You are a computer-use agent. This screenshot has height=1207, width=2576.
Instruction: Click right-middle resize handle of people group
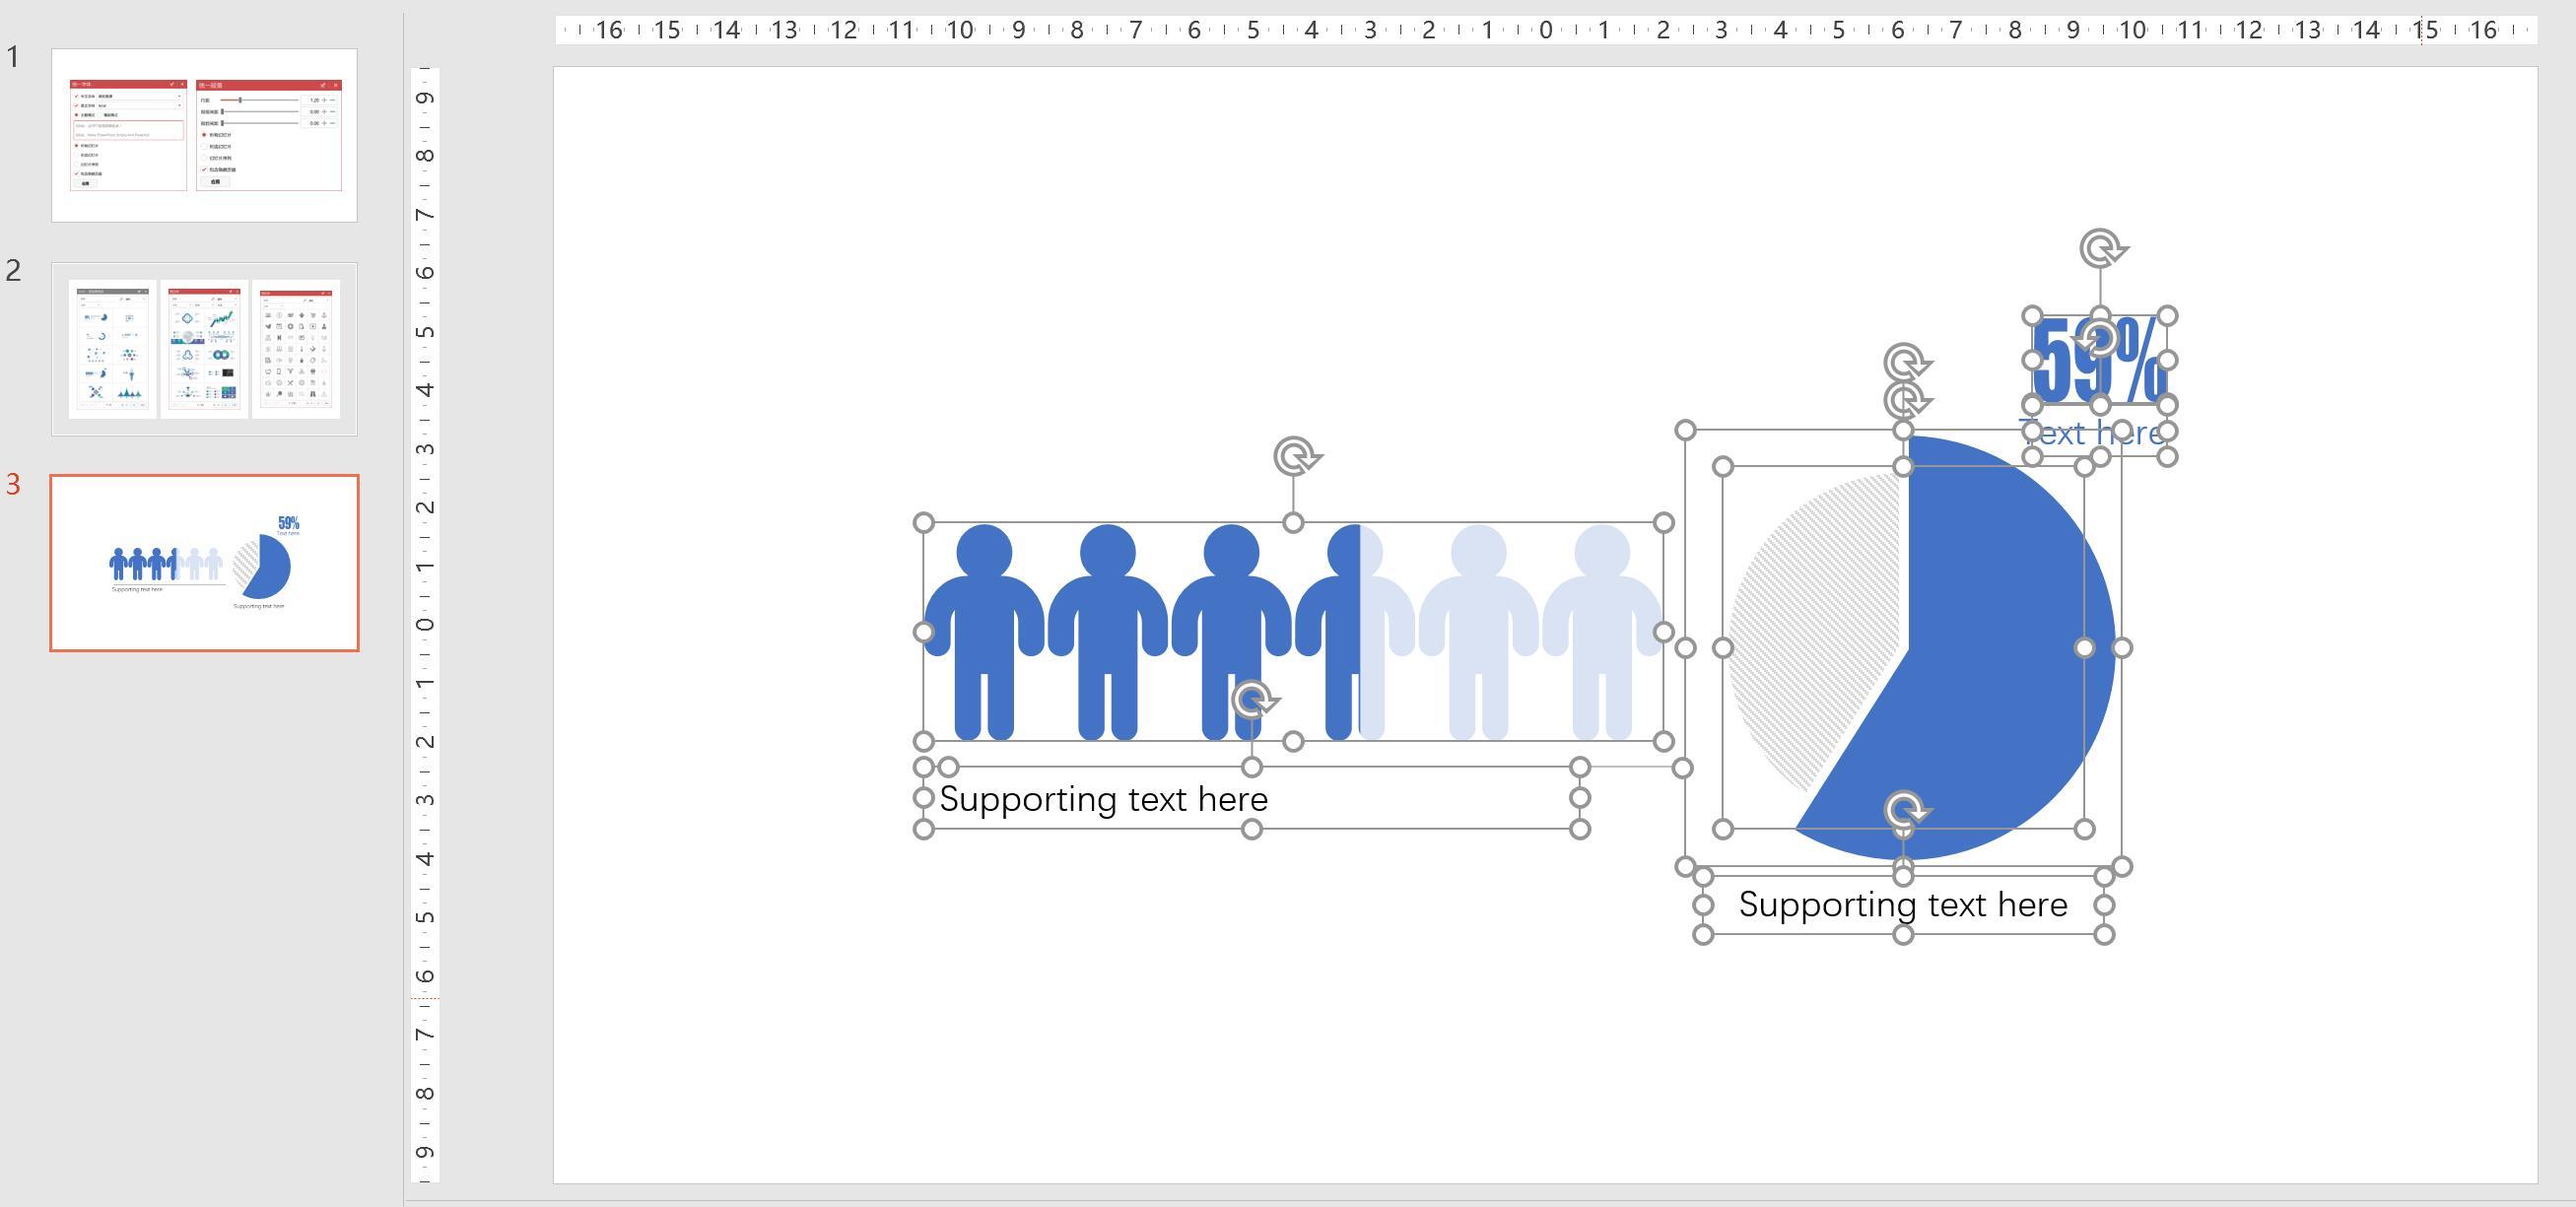1663,632
